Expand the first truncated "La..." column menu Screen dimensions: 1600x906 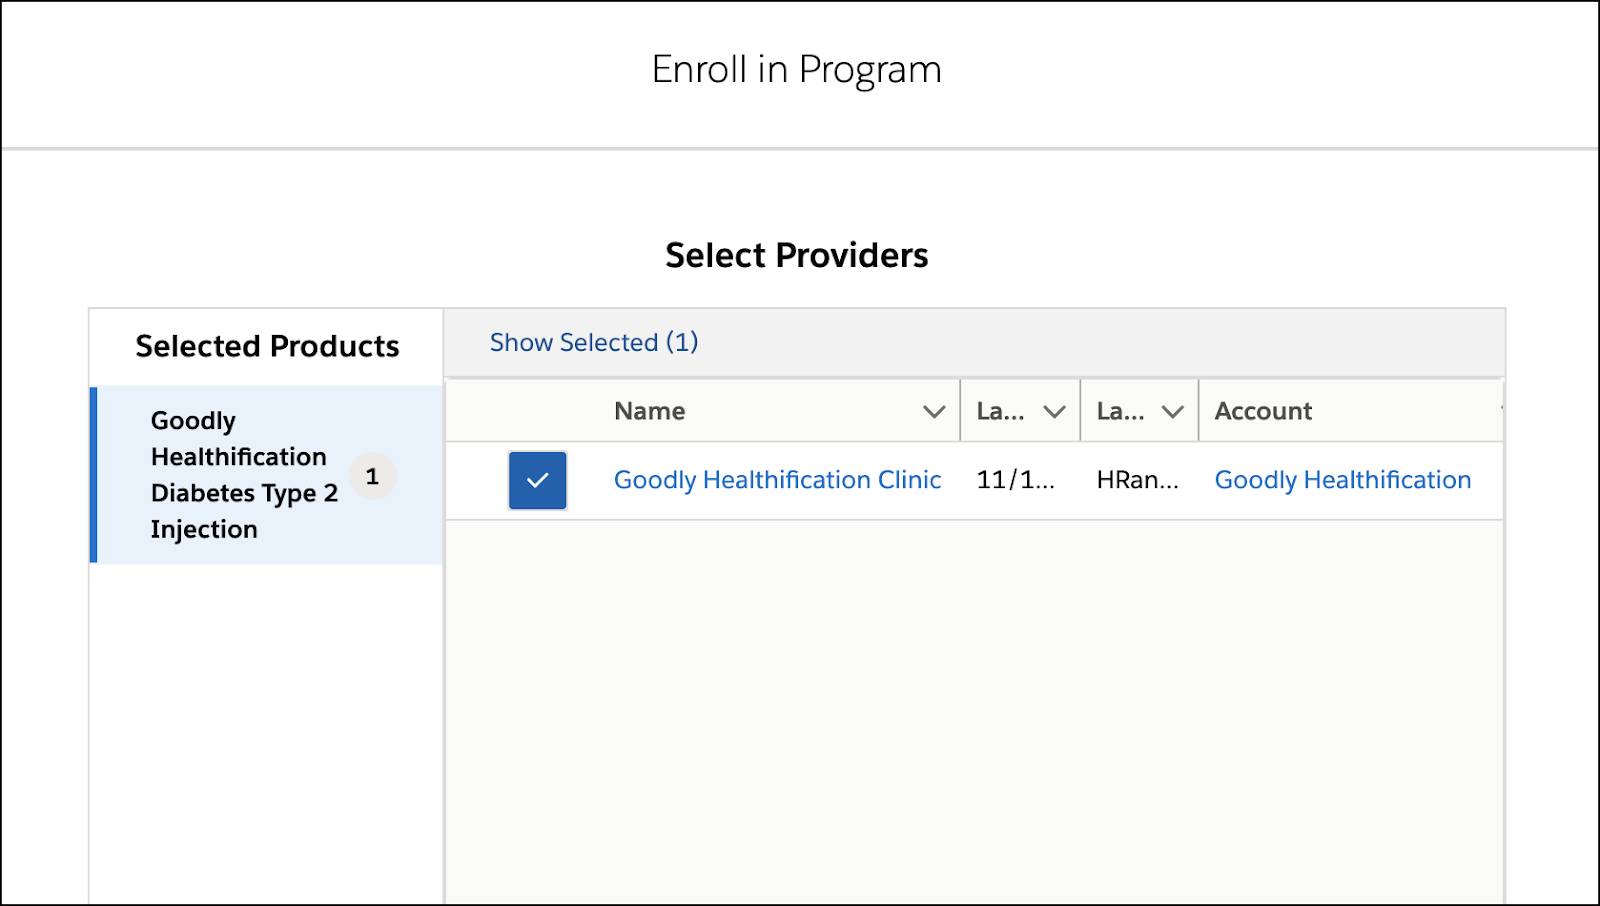(x=1053, y=410)
